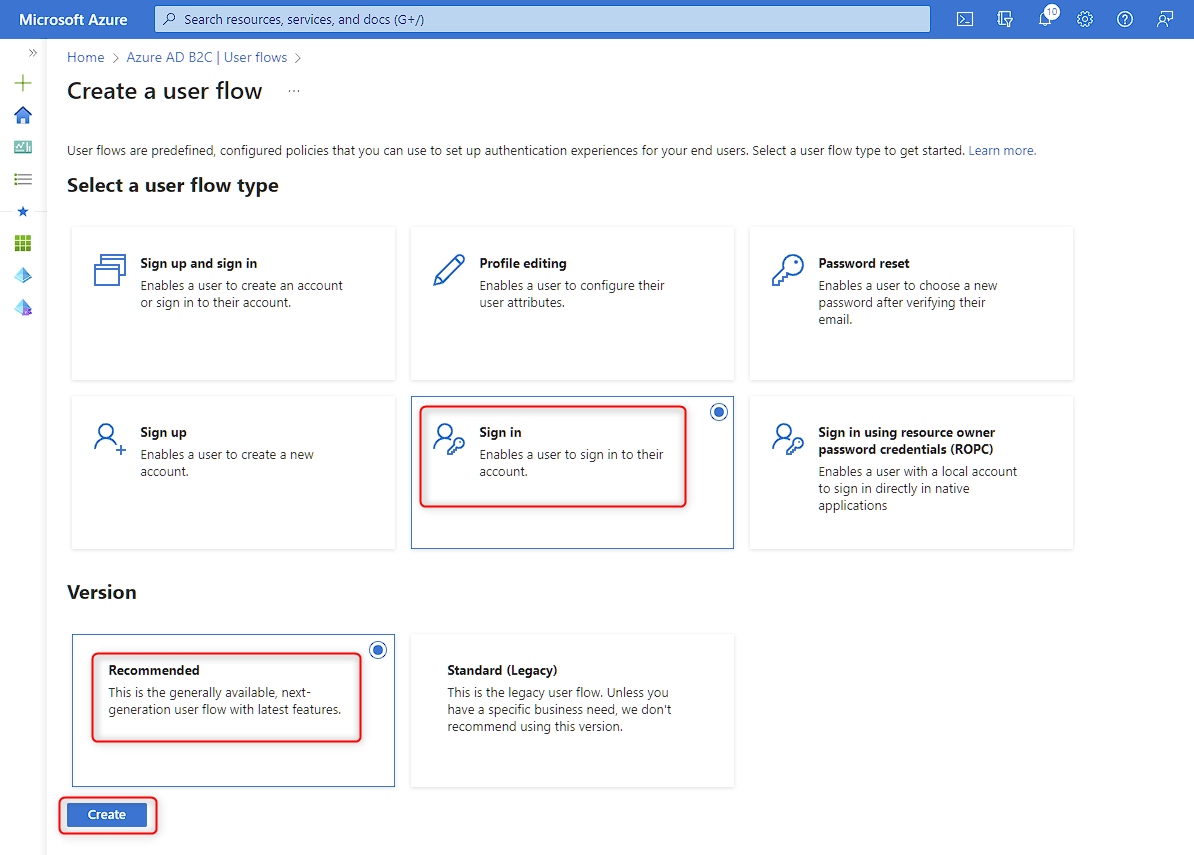Select the Sign in radio button

pos(719,412)
